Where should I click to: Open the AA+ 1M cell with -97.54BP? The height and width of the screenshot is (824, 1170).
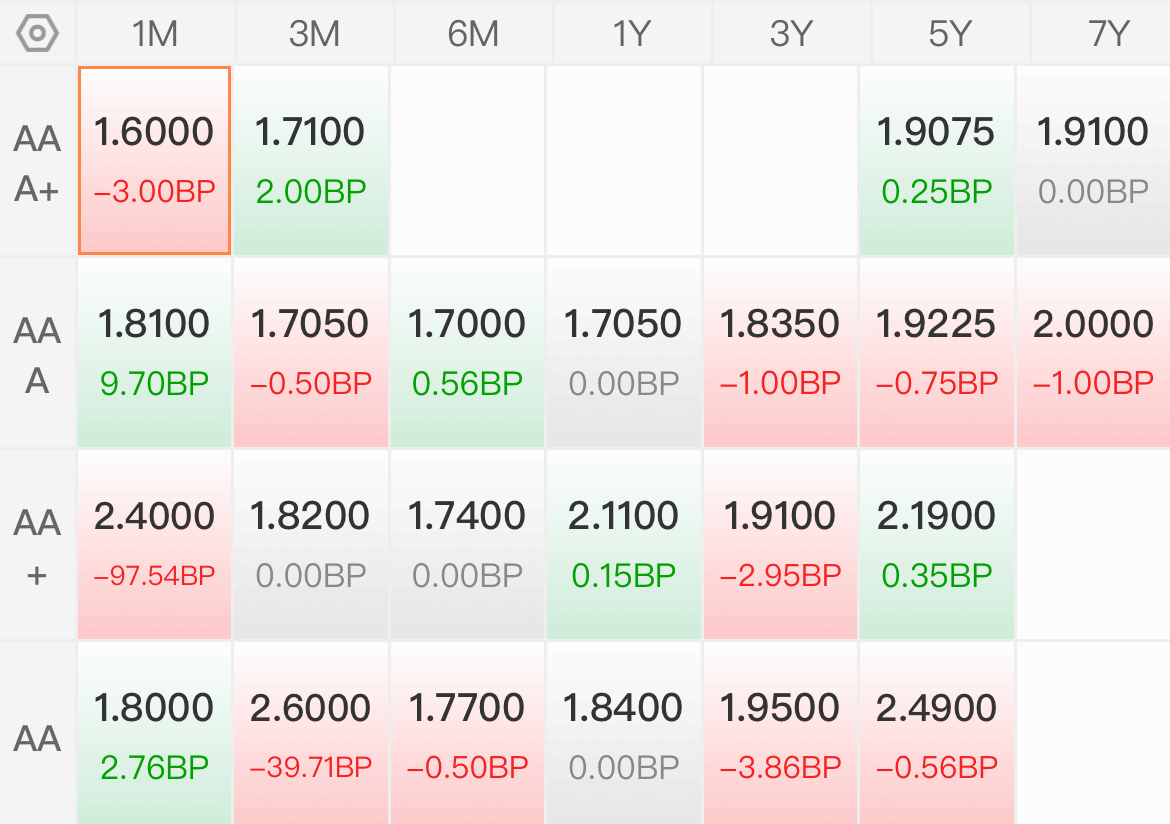[154, 544]
